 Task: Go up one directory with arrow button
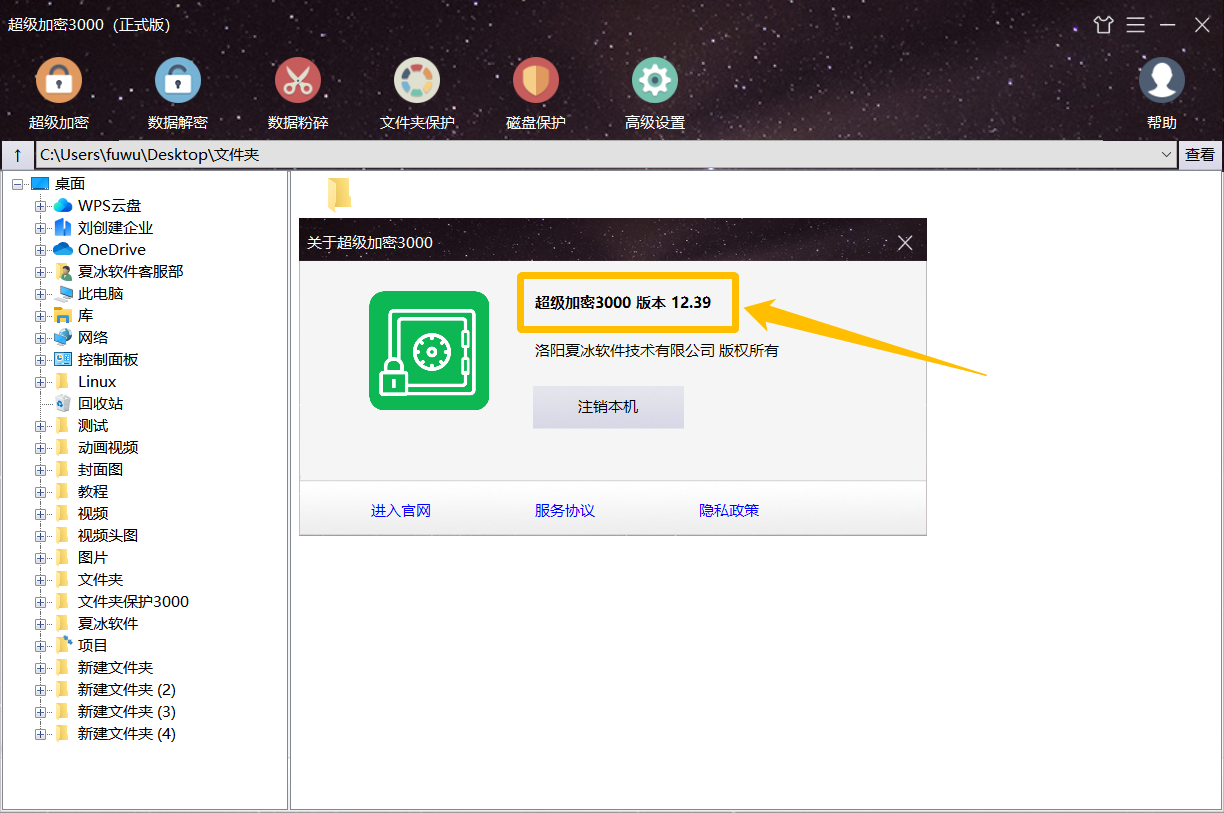click(18, 155)
